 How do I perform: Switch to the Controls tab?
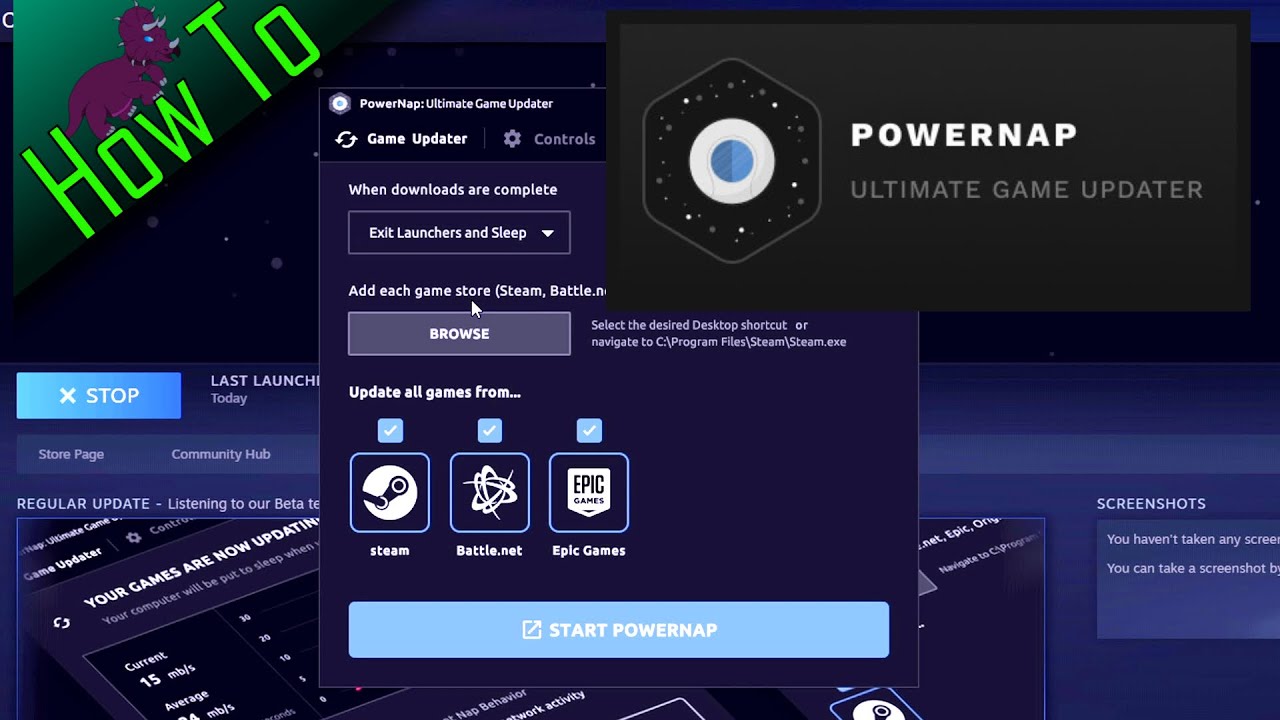[x=549, y=139]
